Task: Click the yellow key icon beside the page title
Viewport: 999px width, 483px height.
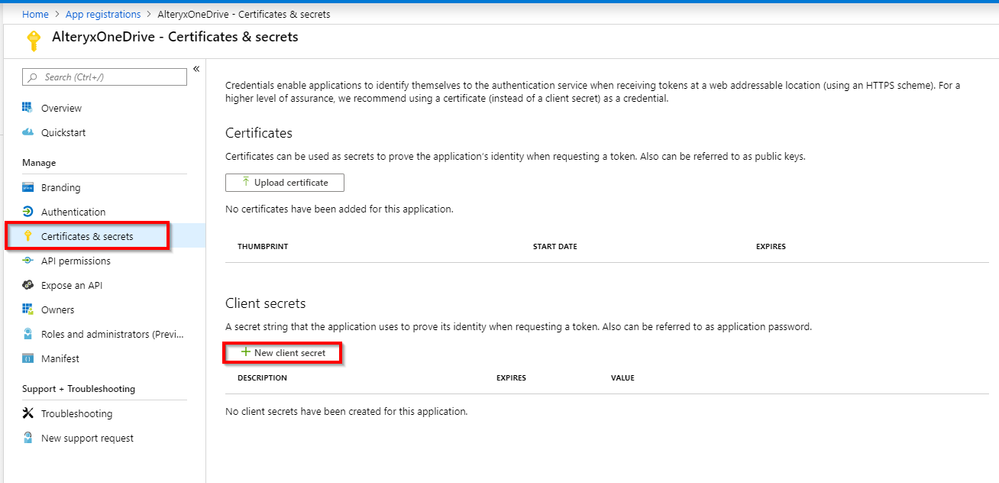Action: click(x=33, y=41)
